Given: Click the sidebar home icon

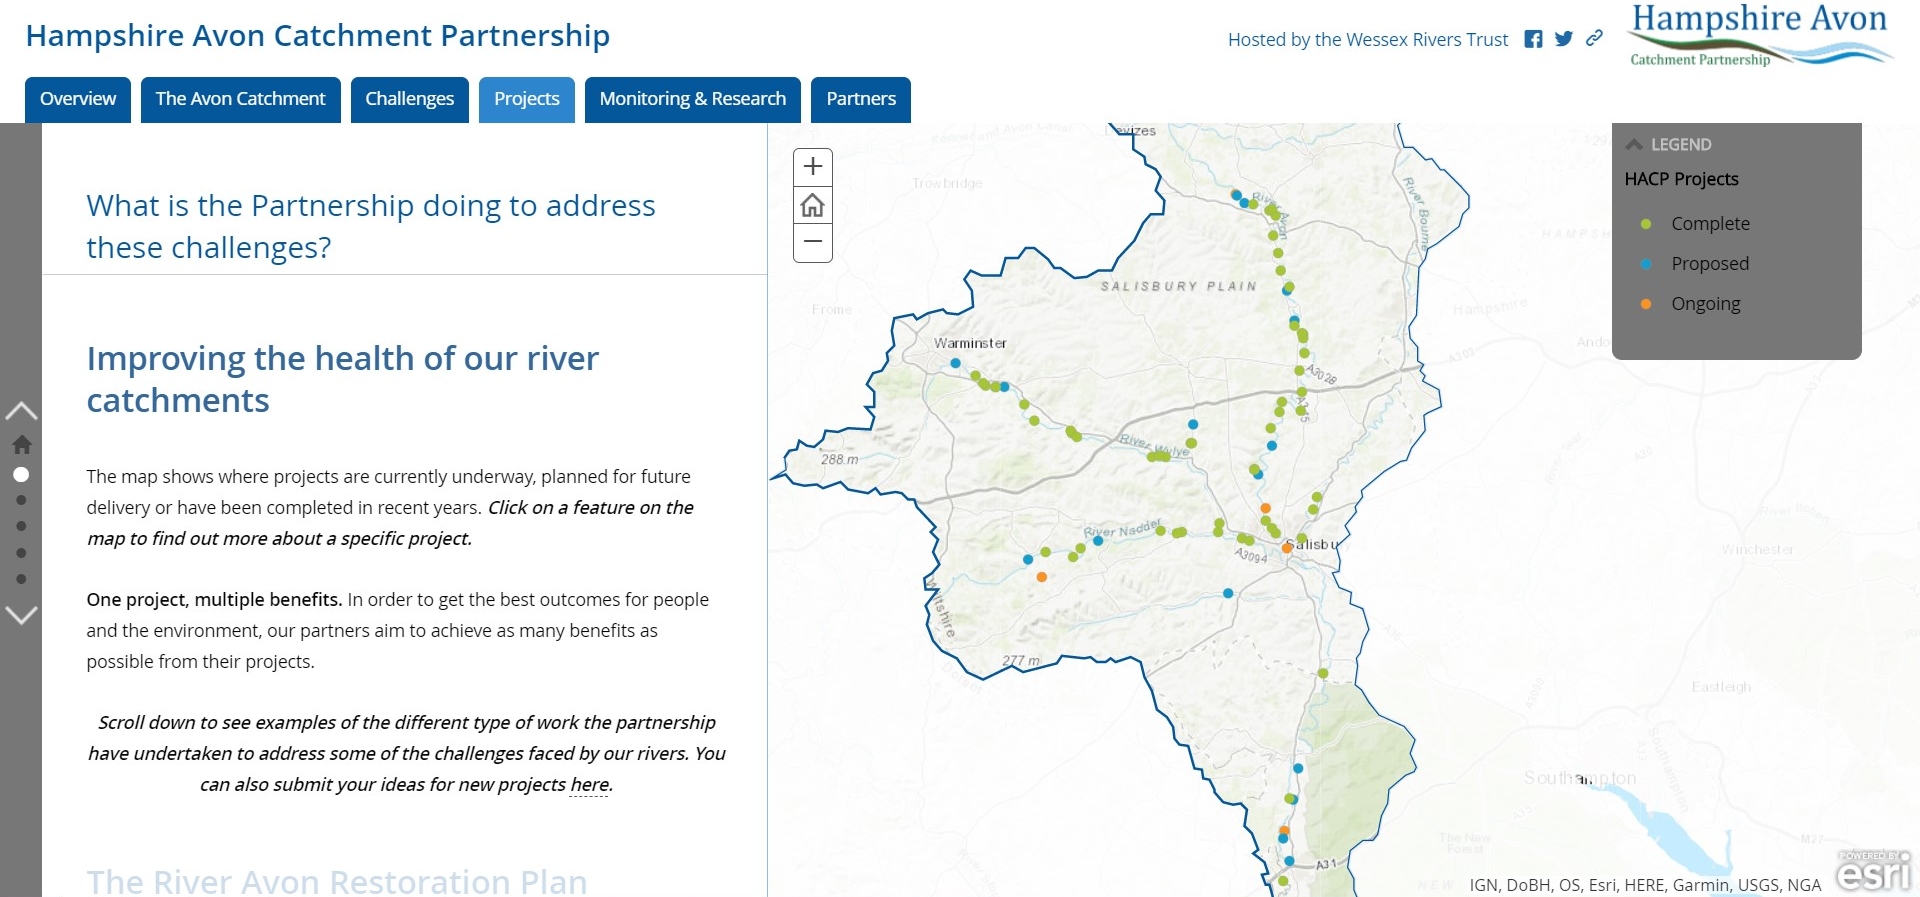Looking at the screenshot, I should coord(21,444).
